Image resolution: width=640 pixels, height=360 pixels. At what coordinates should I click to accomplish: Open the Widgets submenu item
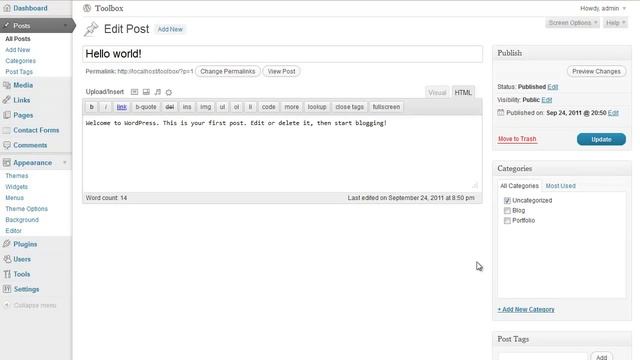click(x=16, y=187)
